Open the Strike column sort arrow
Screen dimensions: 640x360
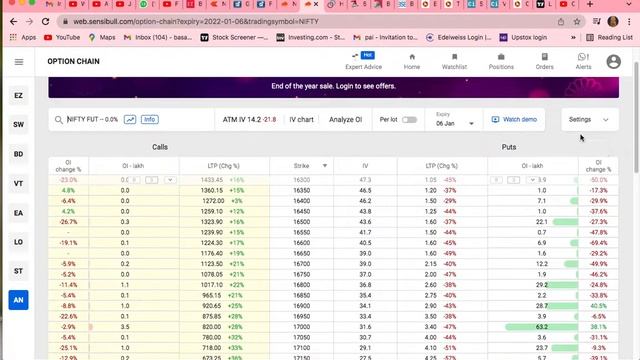(x=325, y=166)
